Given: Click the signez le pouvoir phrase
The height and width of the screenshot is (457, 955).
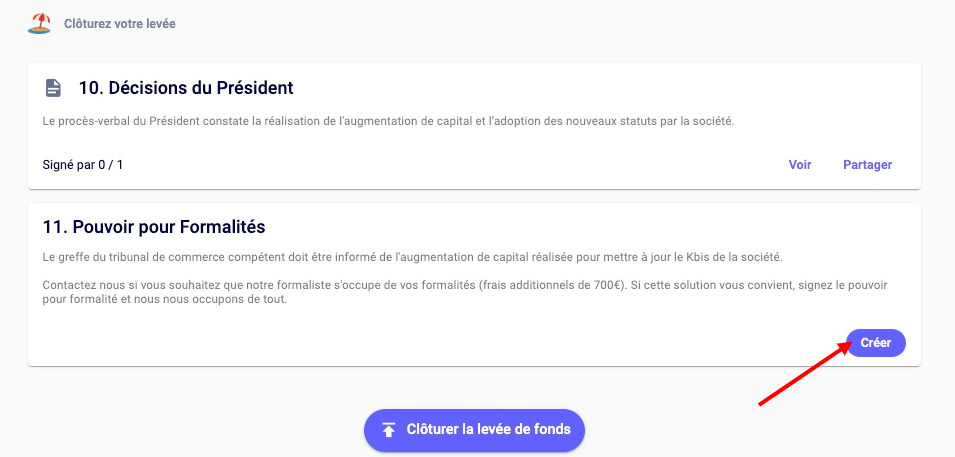Looking at the screenshot, I should (x=848, y=285).
